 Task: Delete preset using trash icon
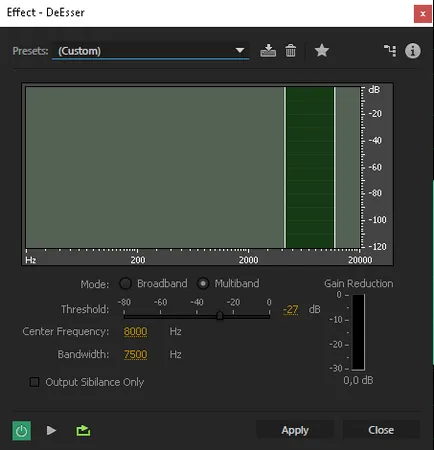(290, 51)
